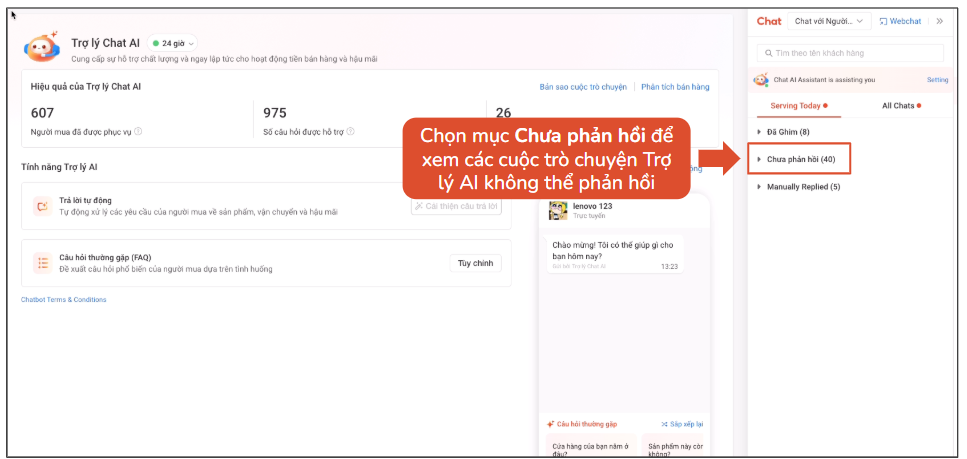This screenshot has width=967, height=459.
Task: Click the red Chat logo in side panel
Action: coord(769,21)
